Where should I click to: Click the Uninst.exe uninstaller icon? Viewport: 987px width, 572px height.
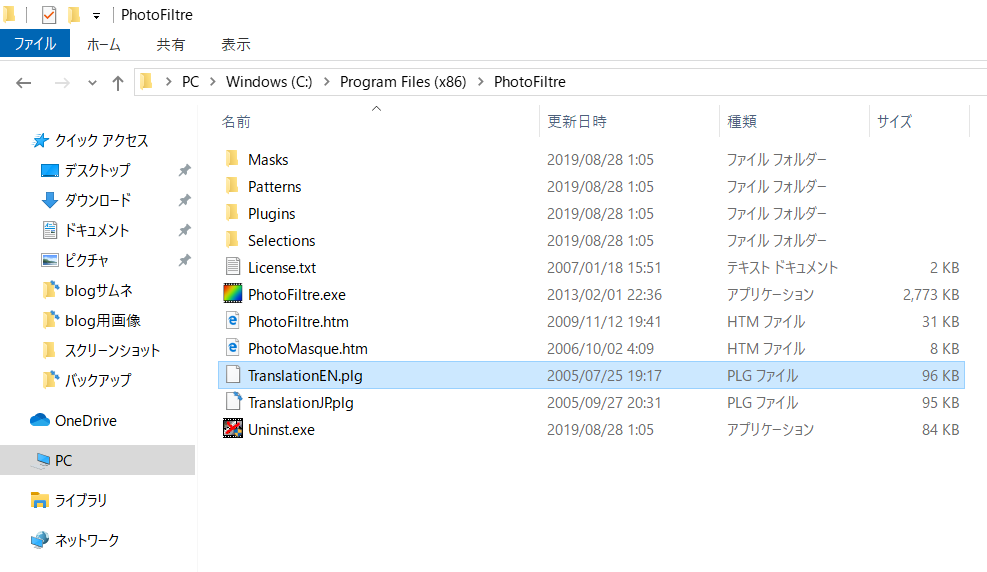coord(233,429)
